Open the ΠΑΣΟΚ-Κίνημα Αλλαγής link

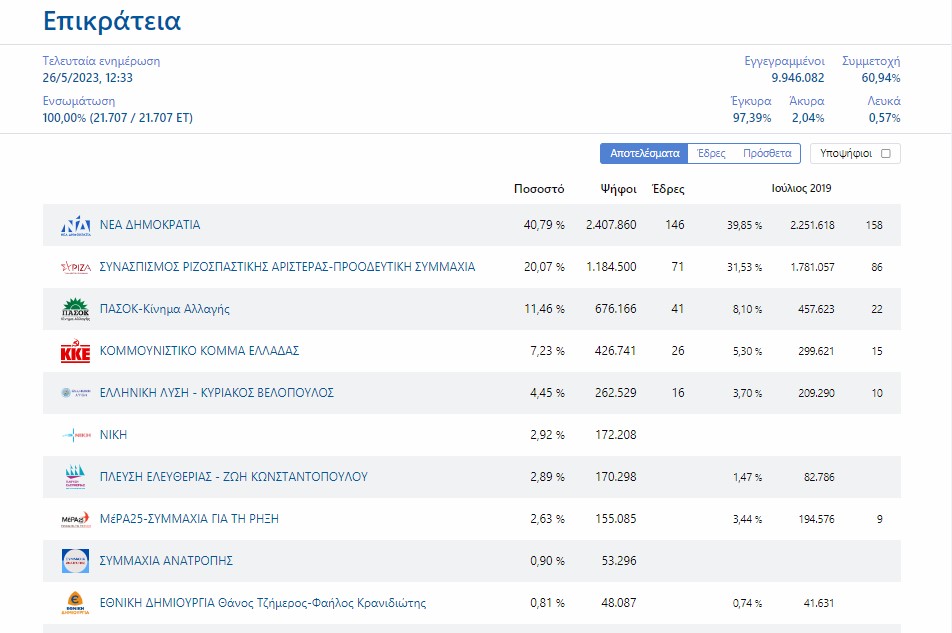[165, 308]
